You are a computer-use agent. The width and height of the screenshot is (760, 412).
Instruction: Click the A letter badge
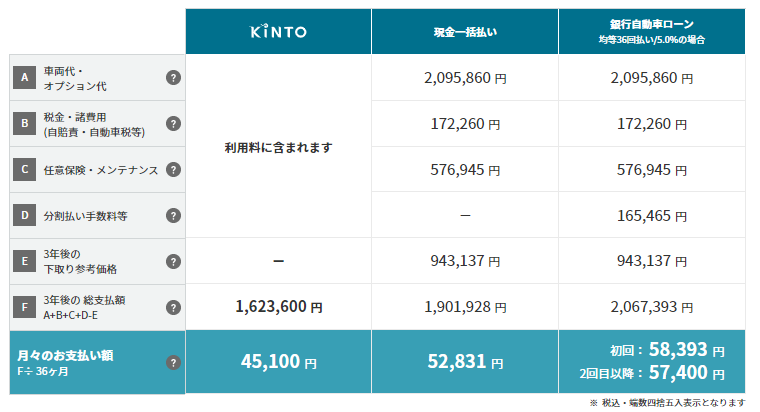tap(24, 78)
